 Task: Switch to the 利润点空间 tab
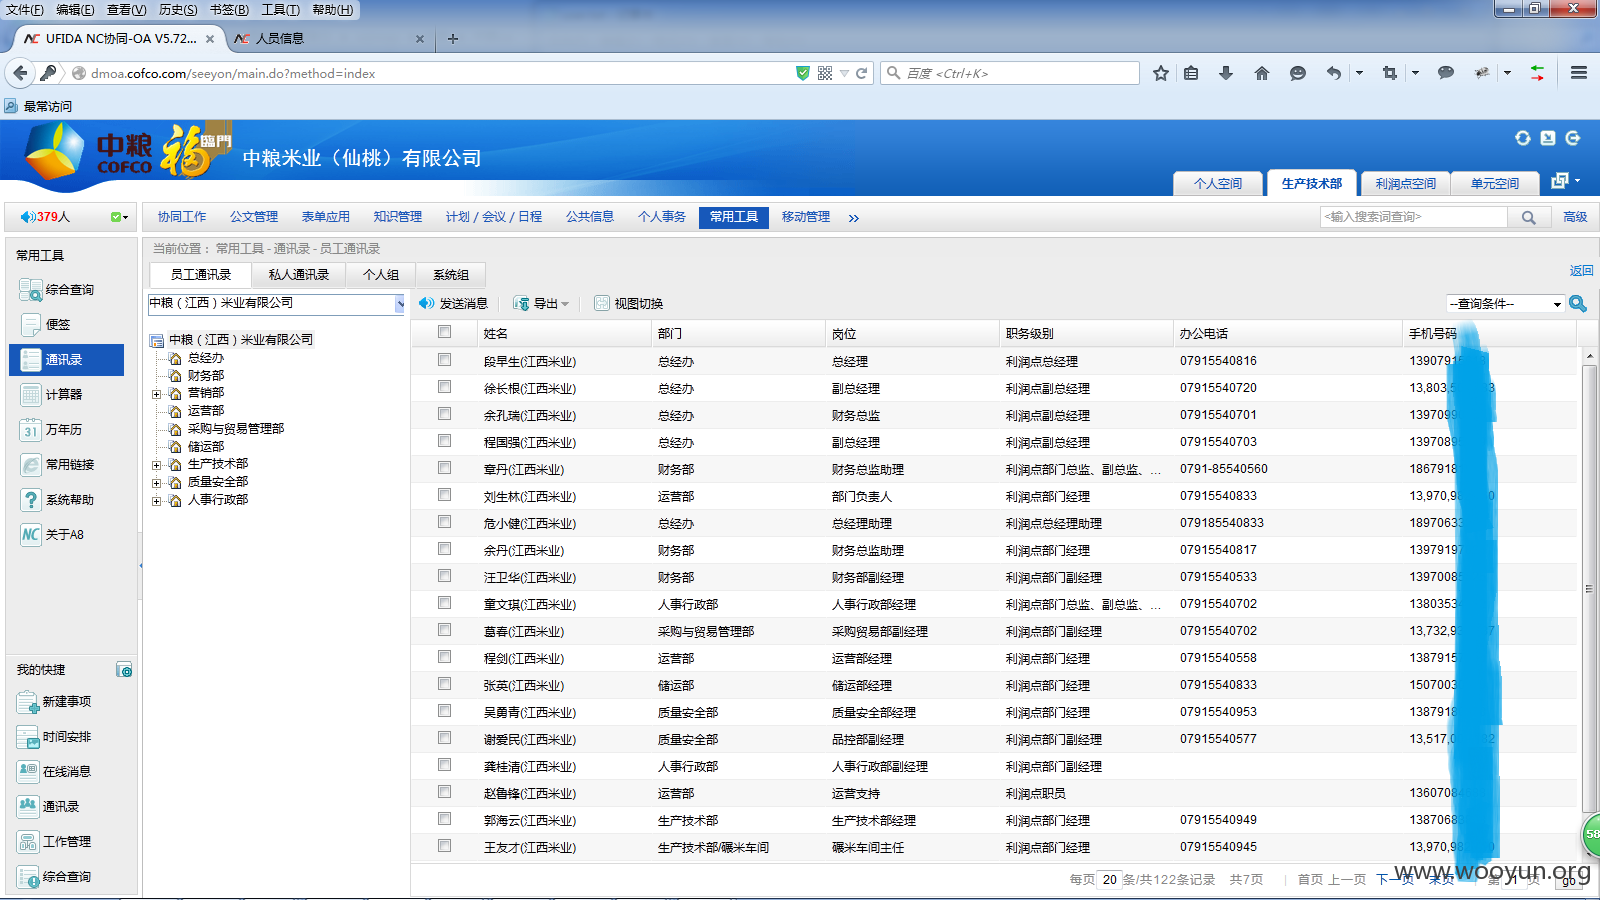(x=1405, y=183)
